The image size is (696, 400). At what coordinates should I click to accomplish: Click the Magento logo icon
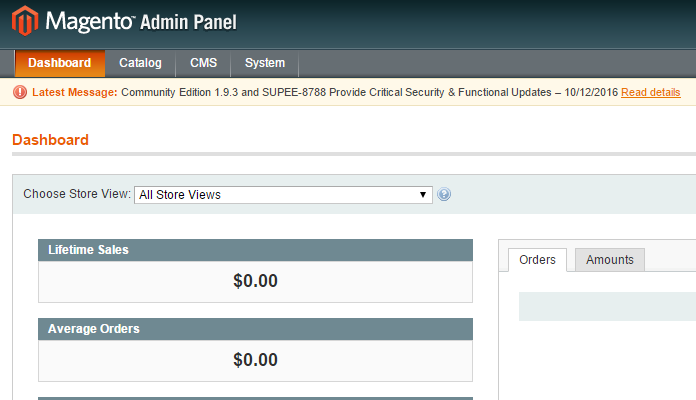pos(25,20)
